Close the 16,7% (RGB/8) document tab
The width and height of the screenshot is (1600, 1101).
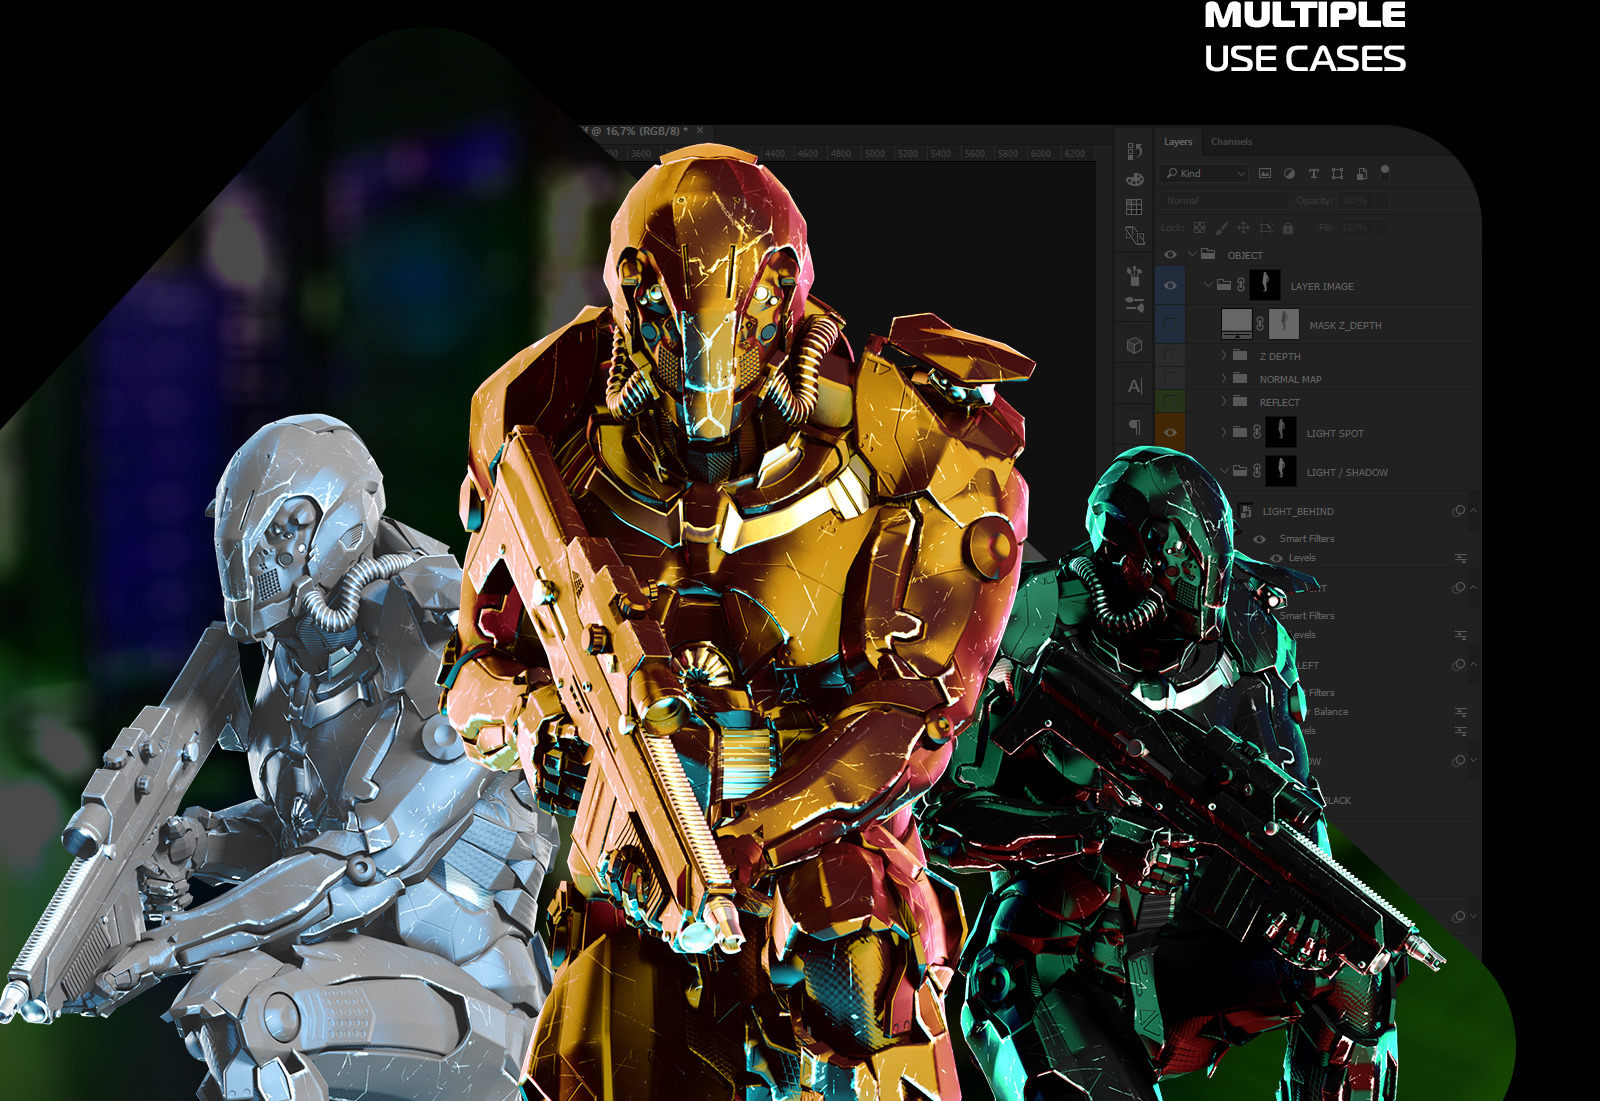click(x=700, y=130)
